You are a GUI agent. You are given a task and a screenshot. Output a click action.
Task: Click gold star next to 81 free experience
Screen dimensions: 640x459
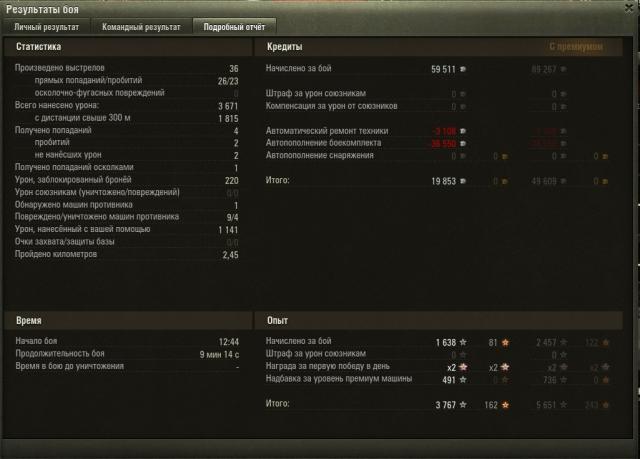pyautogui.click(x=505, y=342)
